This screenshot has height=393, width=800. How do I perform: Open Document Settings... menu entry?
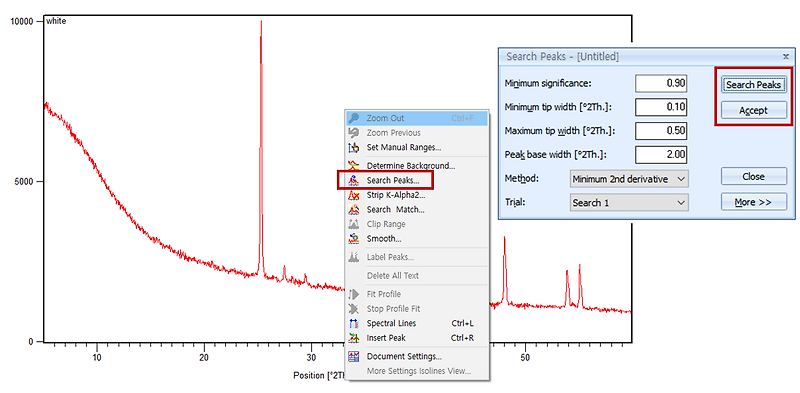pos(417,356)
